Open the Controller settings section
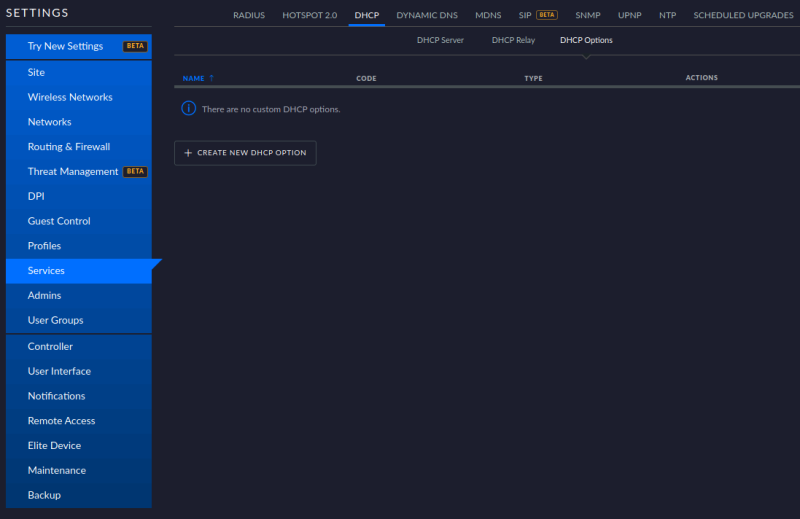 point(79,347)
